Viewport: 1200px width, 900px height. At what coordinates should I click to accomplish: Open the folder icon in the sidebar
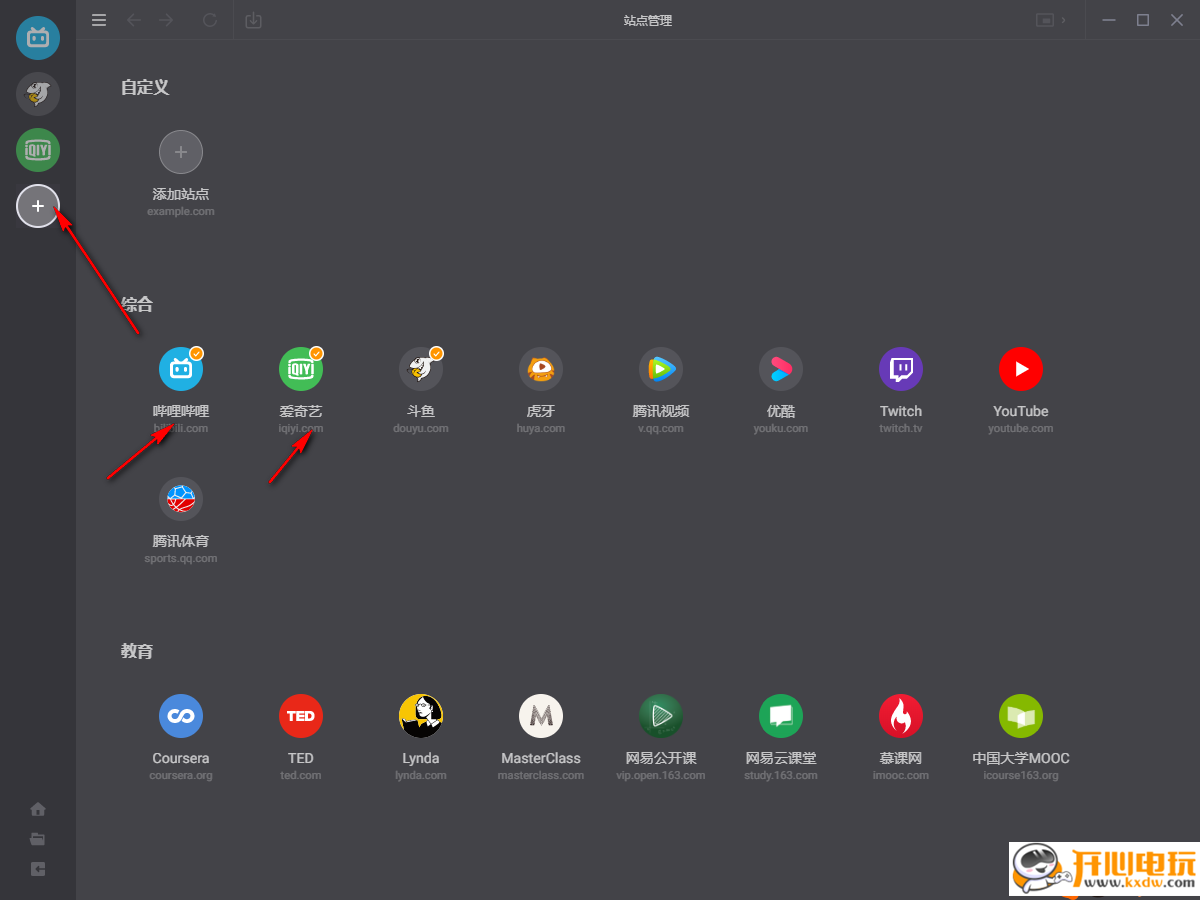click(x=38, y=839)
